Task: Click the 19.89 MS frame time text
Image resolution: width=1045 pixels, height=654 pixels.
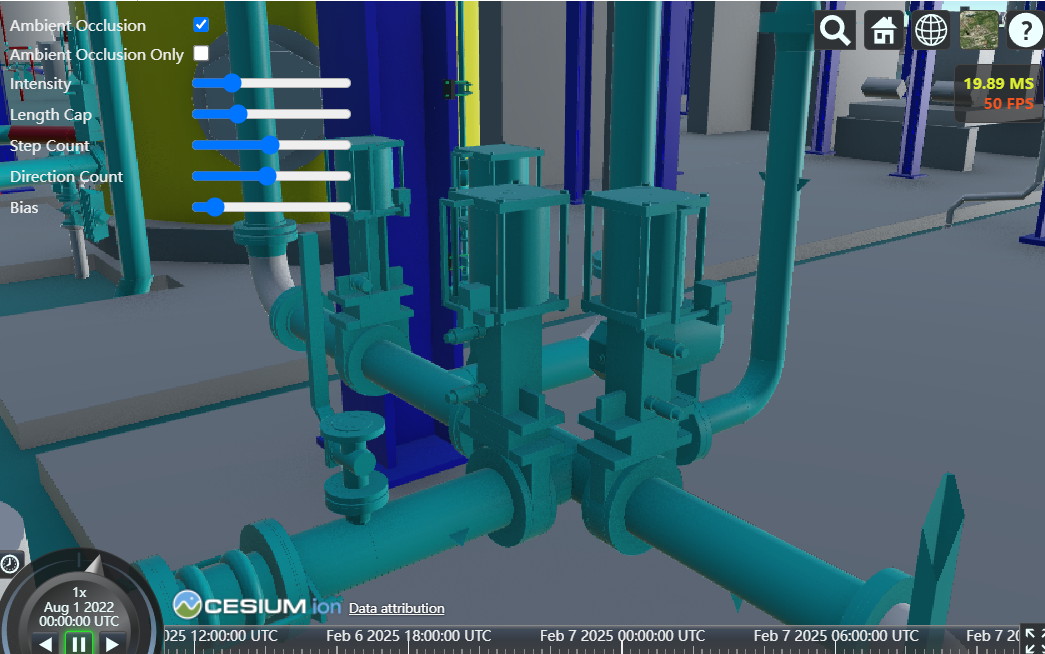Action: [998, 84]
